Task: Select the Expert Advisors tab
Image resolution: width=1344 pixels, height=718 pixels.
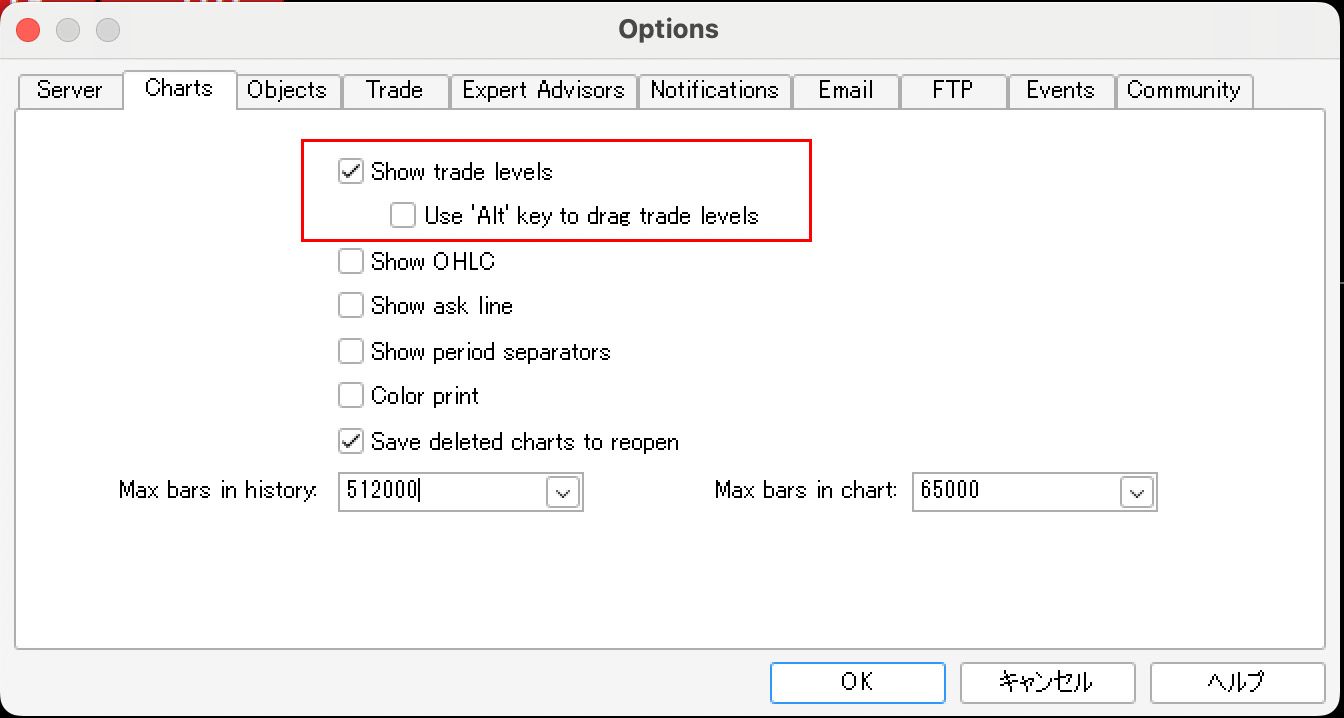Action: 543,90
